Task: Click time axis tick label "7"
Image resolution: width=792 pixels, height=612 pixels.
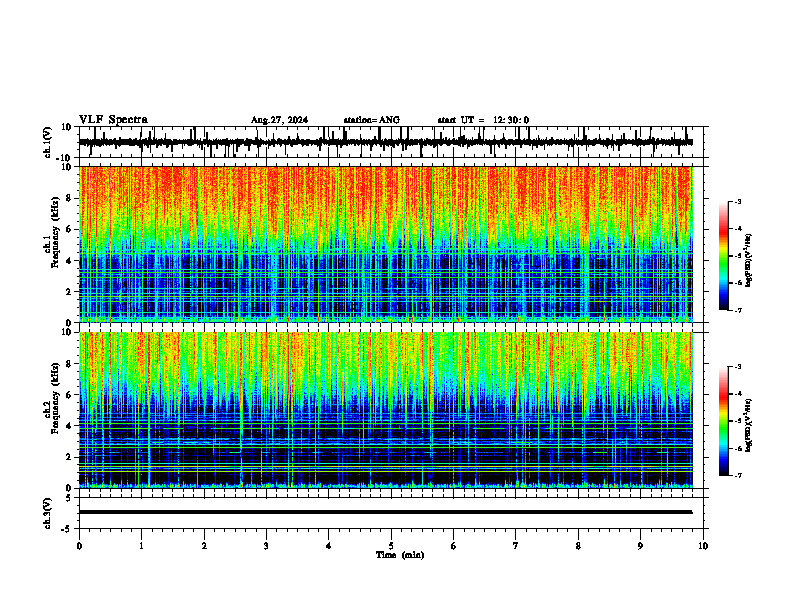Action: tap(516, 546)
